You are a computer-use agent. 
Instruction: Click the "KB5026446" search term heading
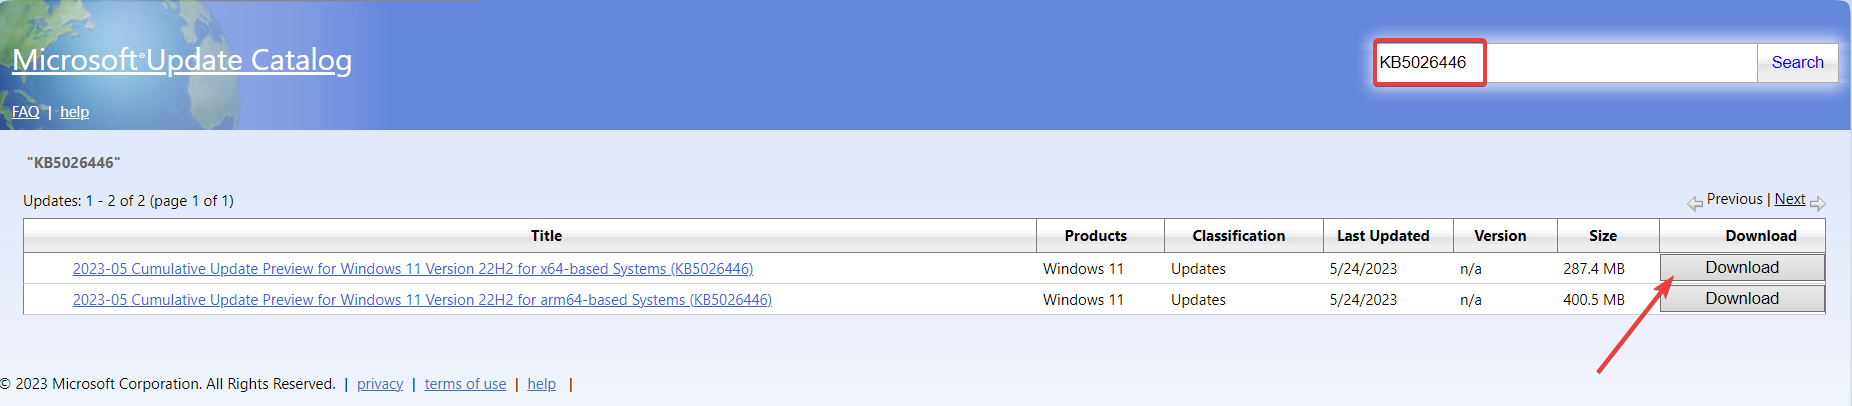click(x=74, y=162)
